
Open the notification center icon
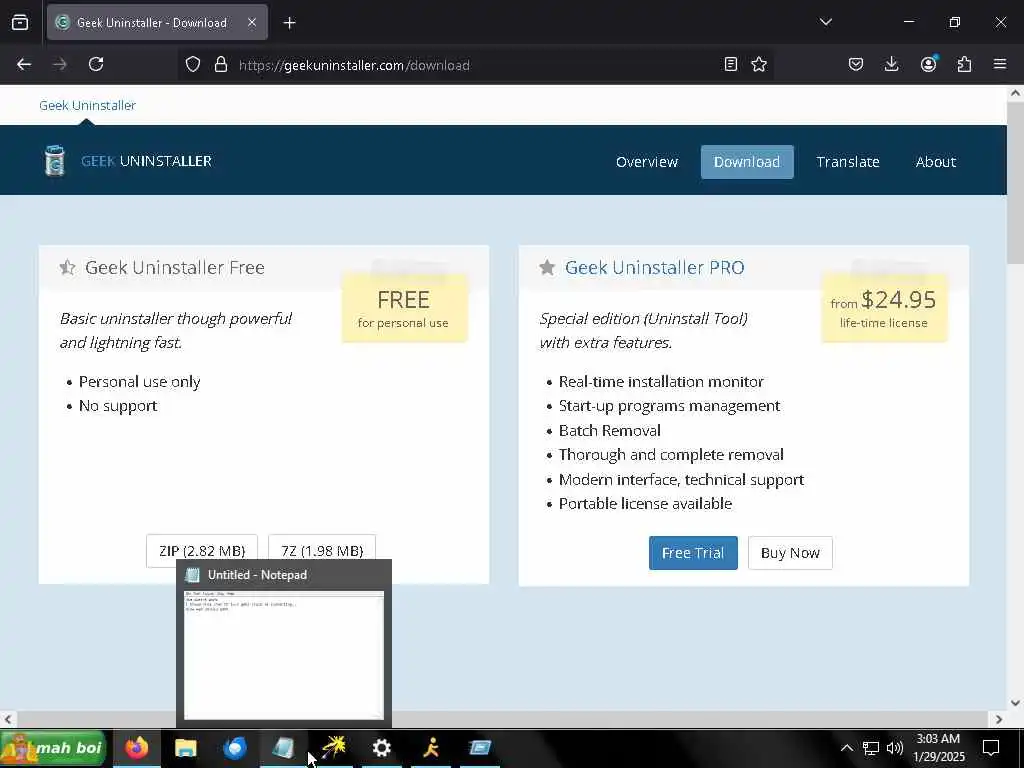991,748
